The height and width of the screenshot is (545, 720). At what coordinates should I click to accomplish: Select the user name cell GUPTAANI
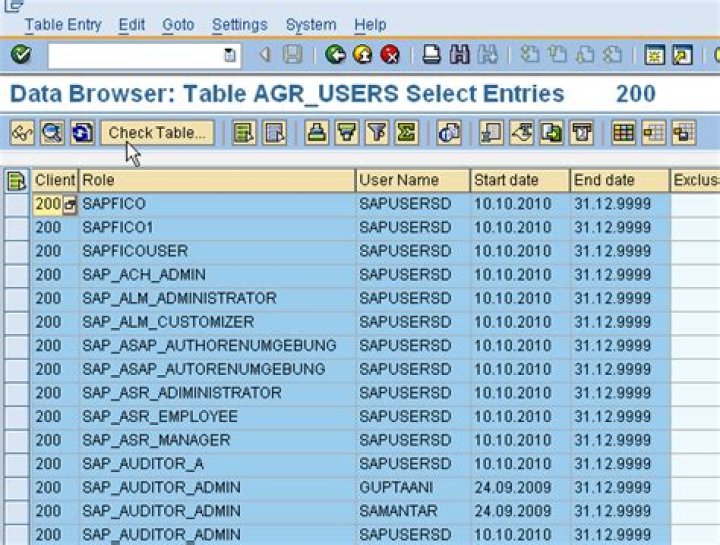pos(413,488)
